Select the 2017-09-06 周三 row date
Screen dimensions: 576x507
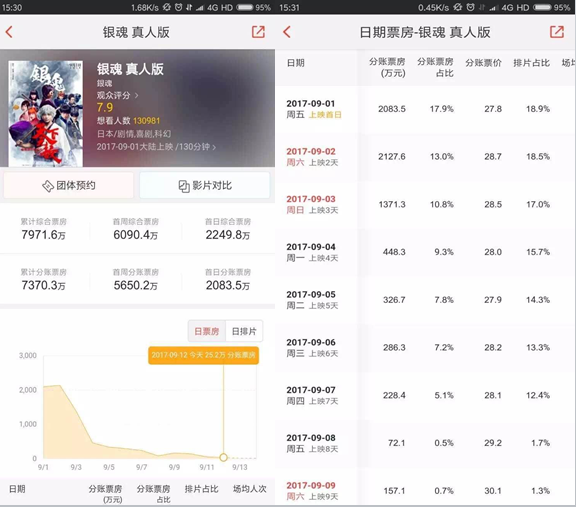click(312, 348)
